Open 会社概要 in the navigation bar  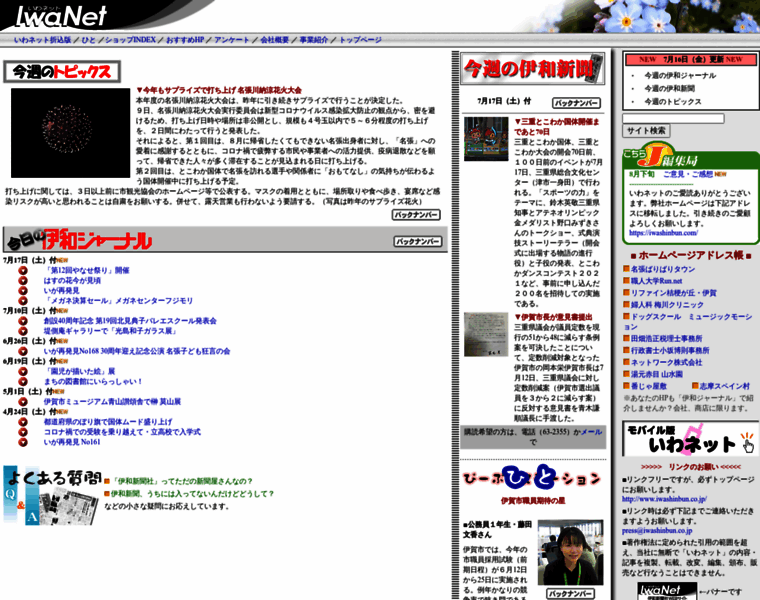(x=274, y=40)
